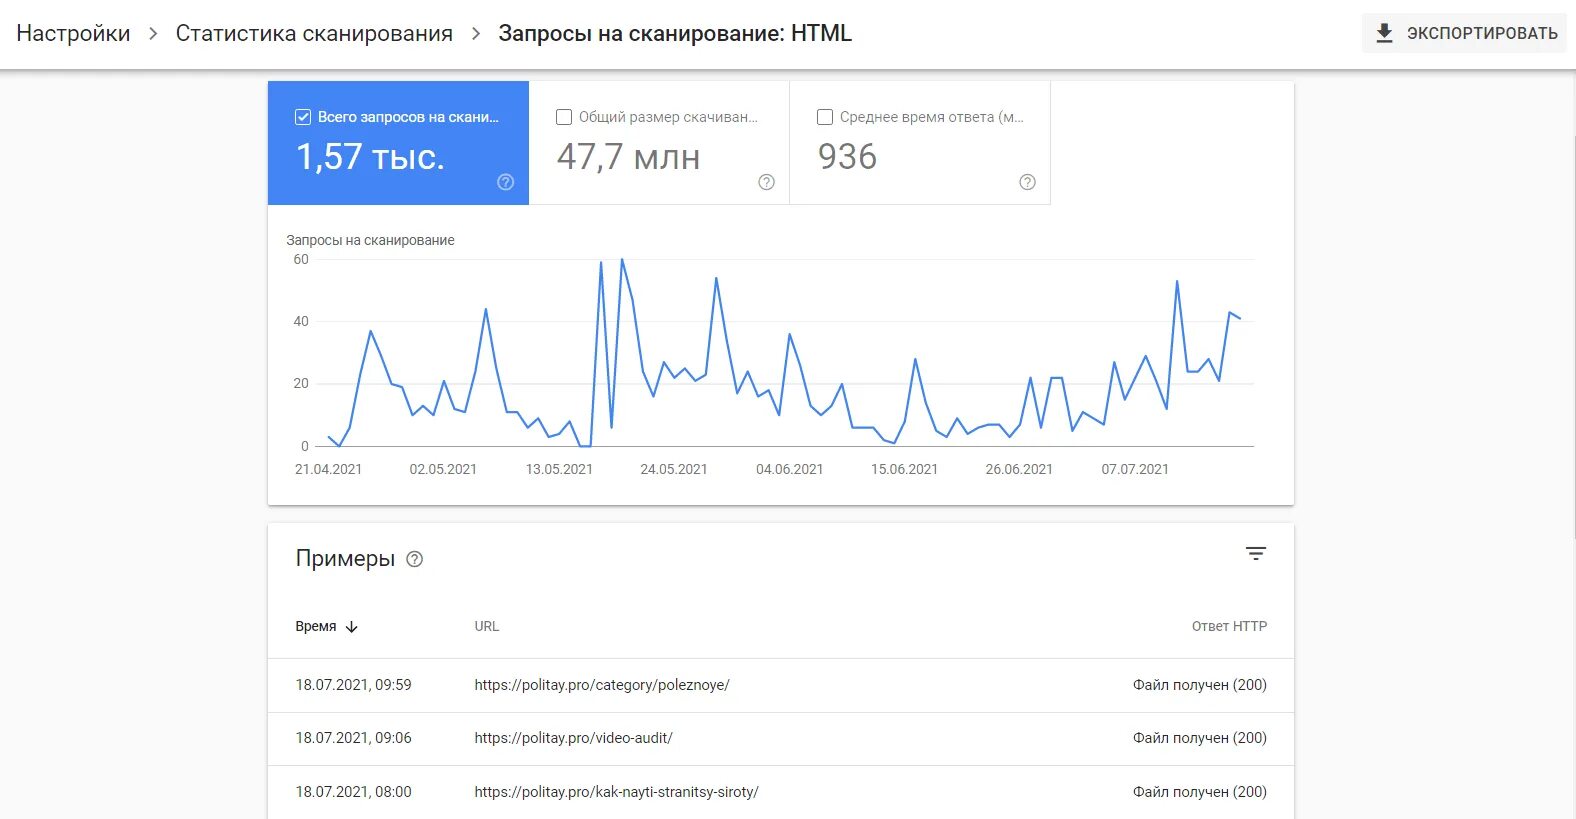Go to Настройки breadcrumb
This screenshot has height=819, width=1576.
73,33
